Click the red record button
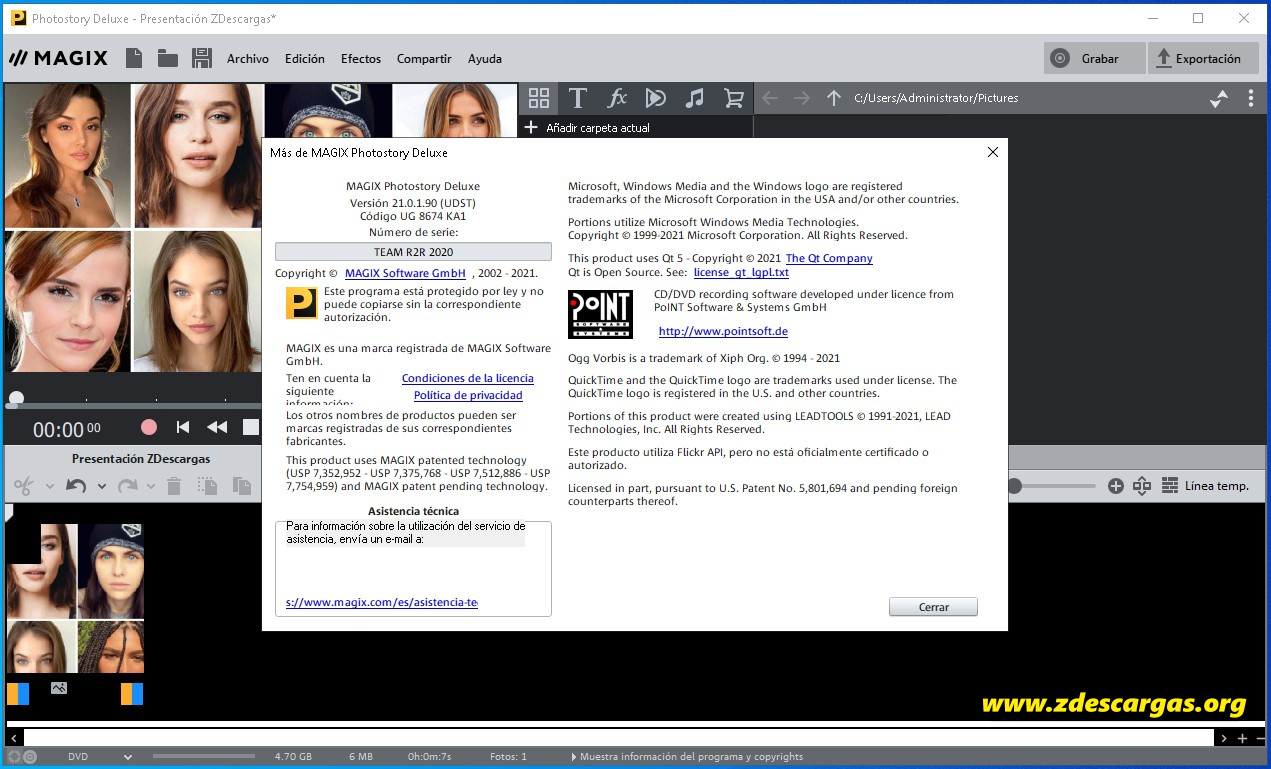Screen dimensions: 1271x769 pyautogui.click(x=149, y=427)
